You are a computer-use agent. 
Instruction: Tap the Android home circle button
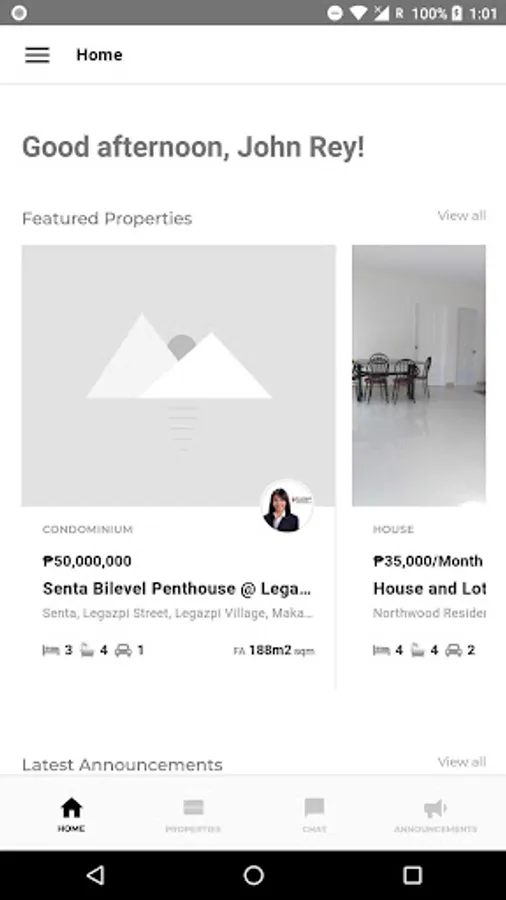click(254, 875)
